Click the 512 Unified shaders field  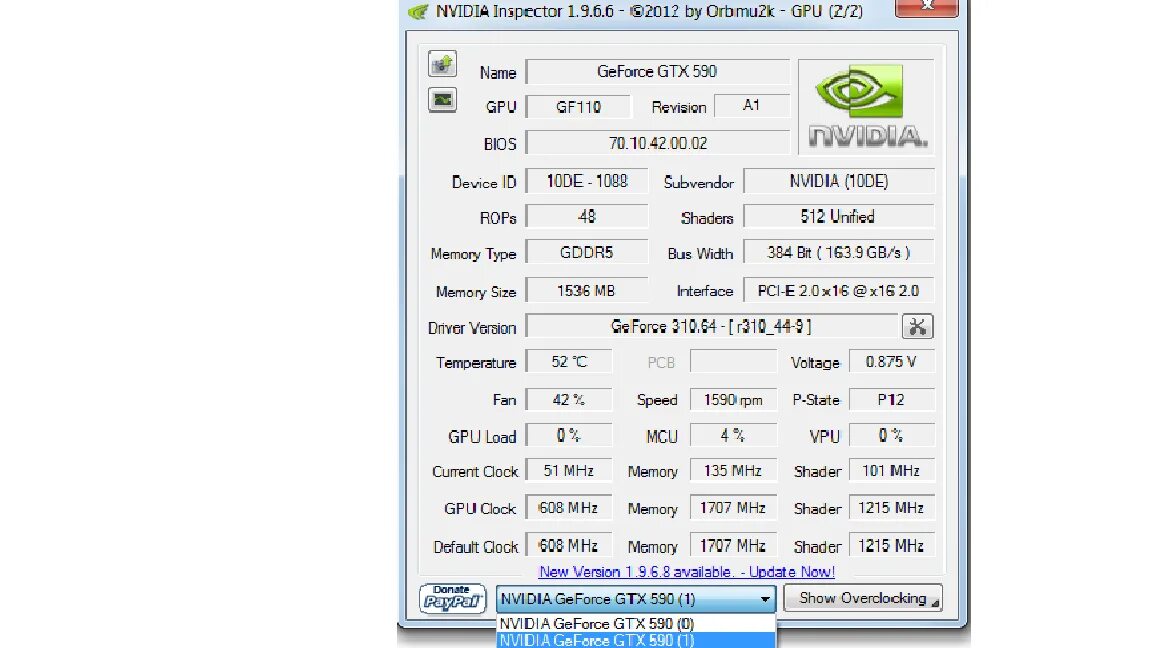point(839,217)
